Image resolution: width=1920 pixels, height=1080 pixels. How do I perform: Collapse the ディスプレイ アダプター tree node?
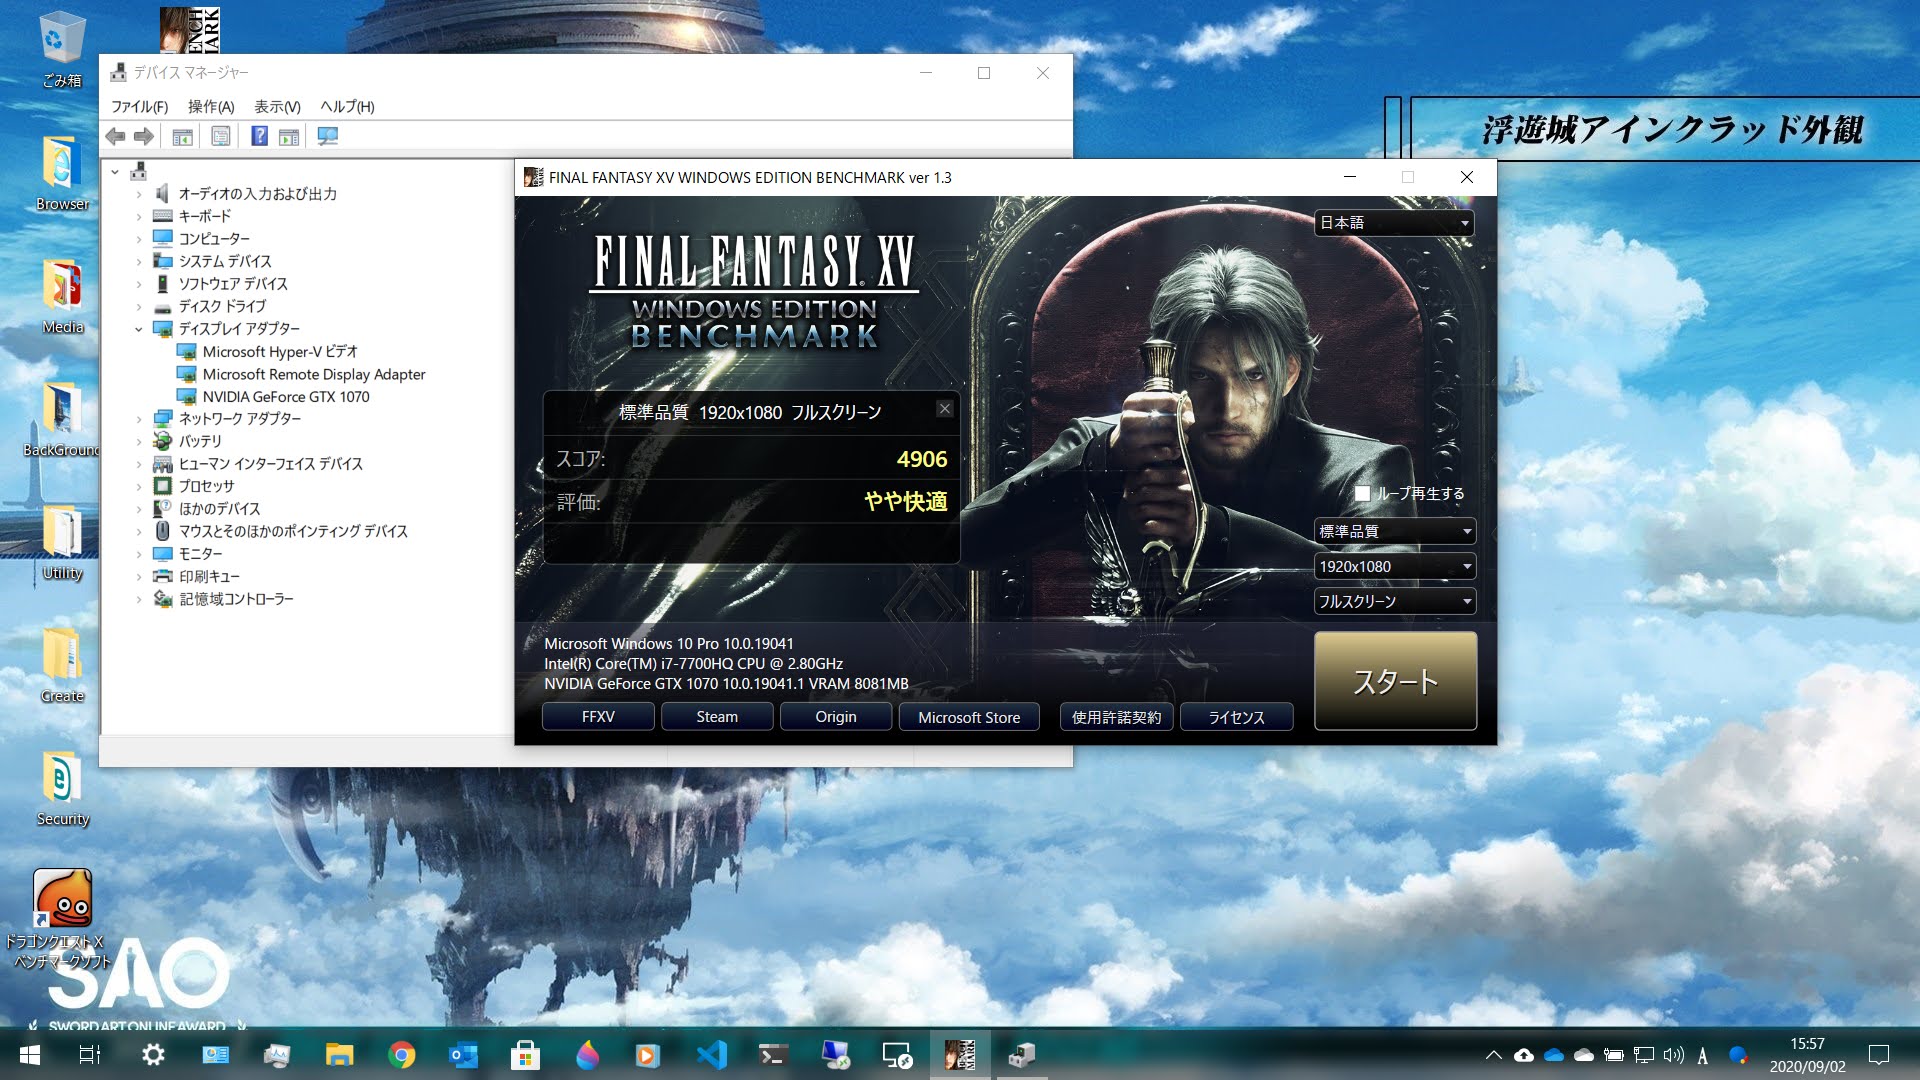pos(139,329)
